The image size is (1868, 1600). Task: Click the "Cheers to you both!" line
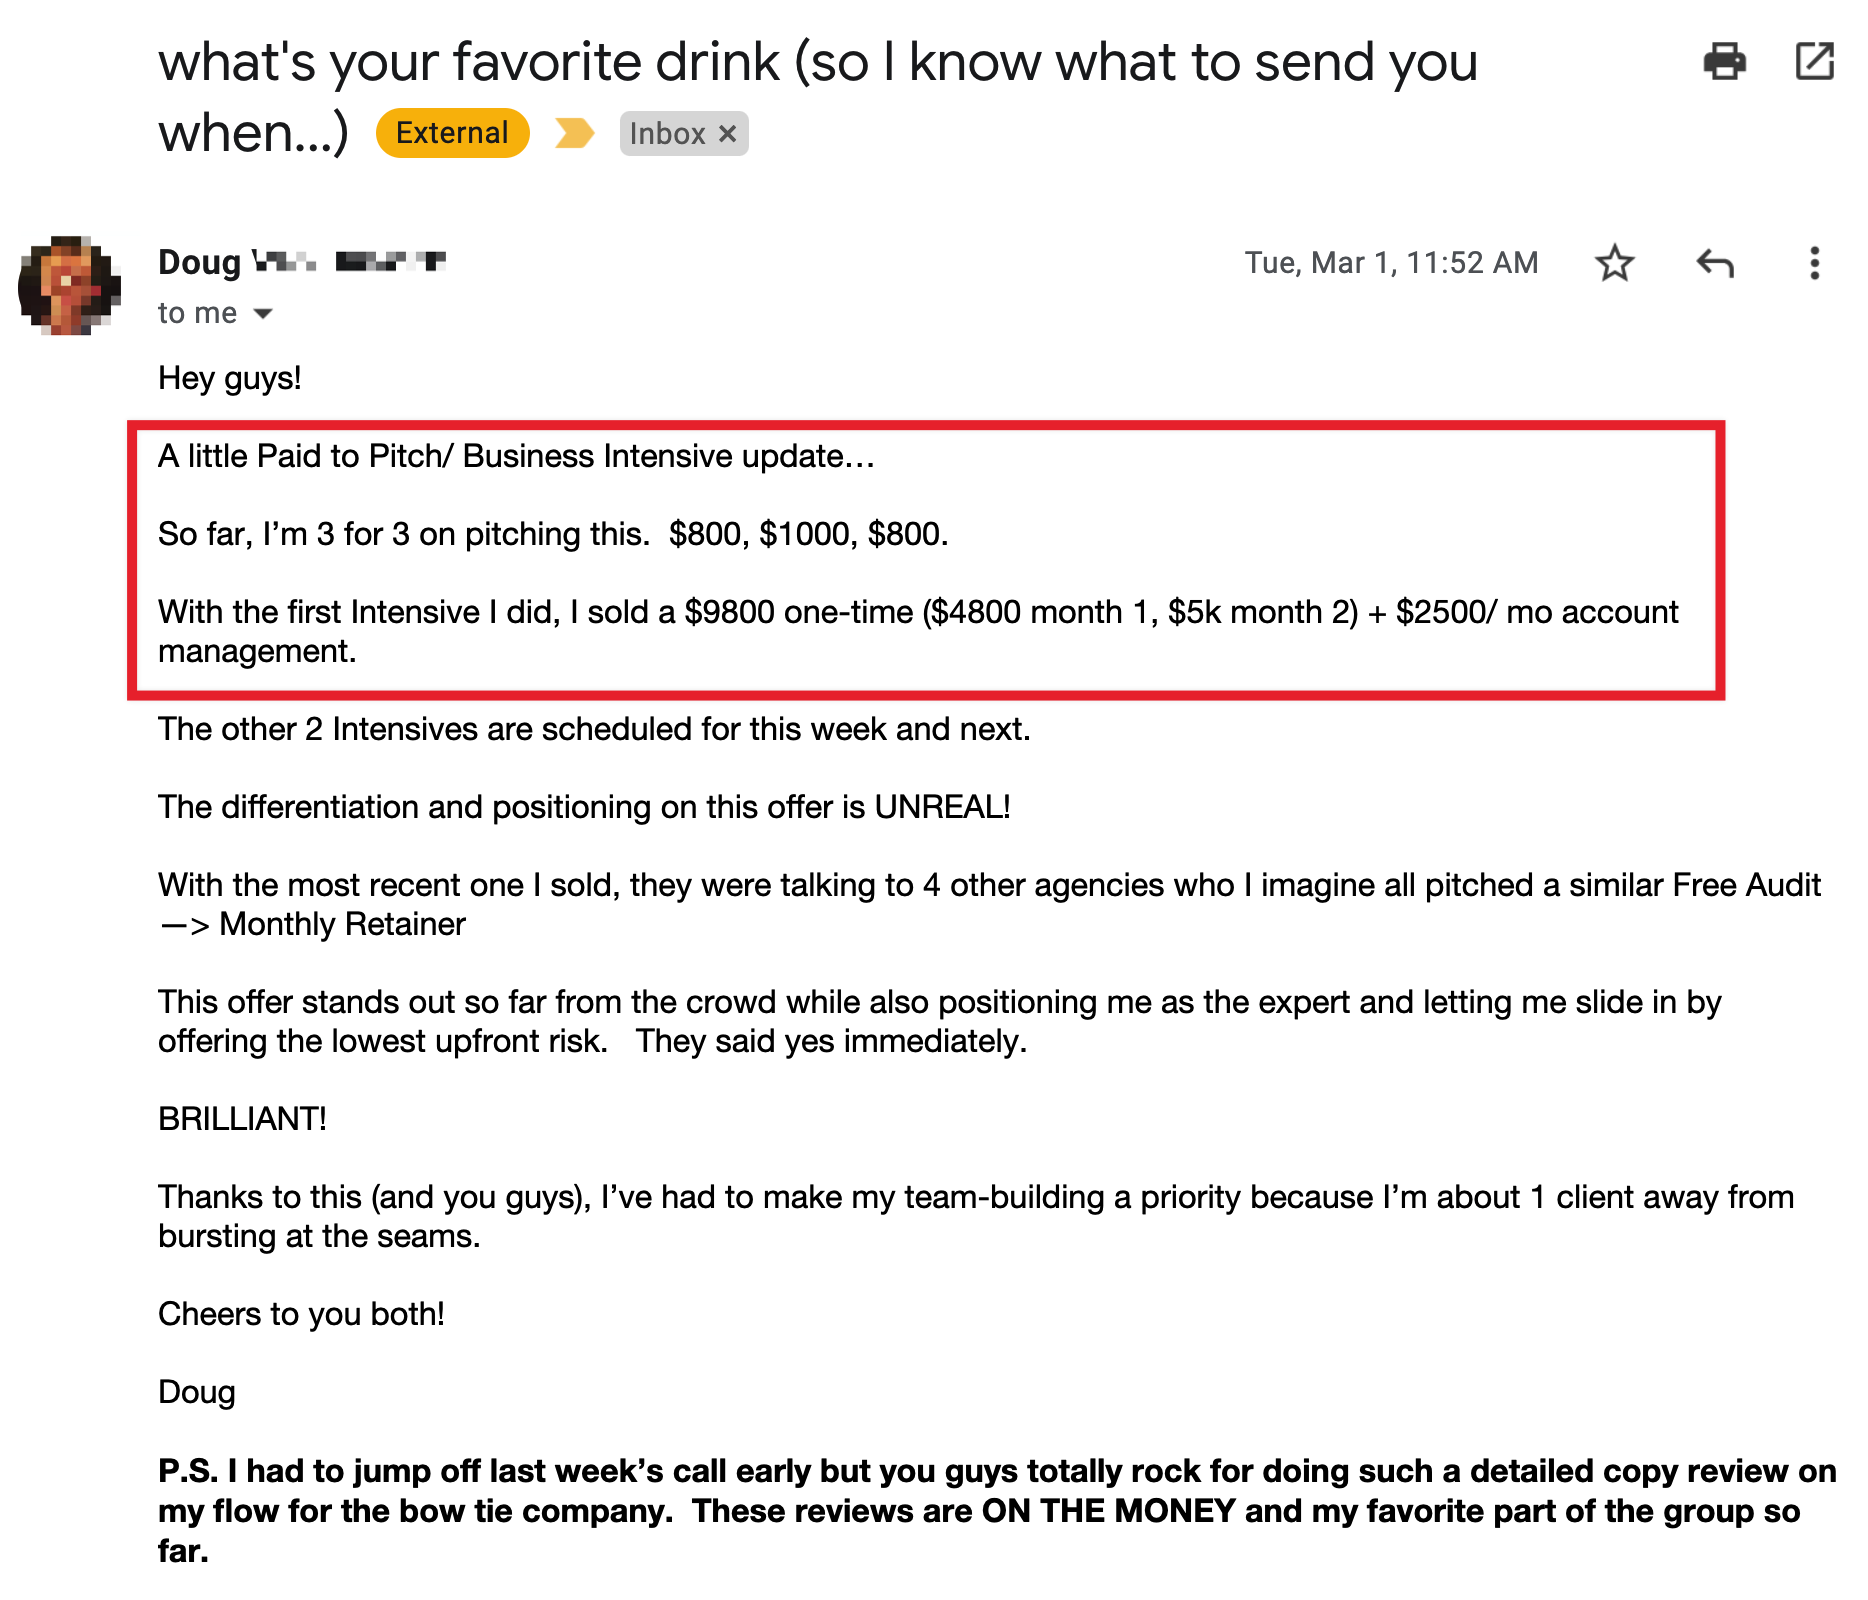[301, 1314]
